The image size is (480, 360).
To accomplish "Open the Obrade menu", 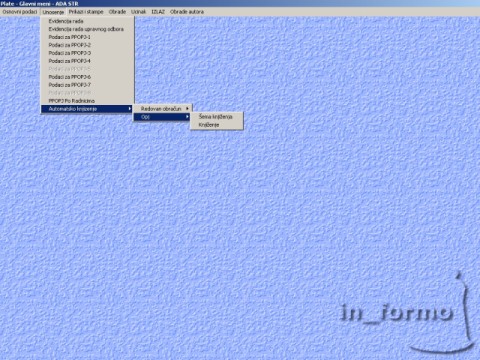I will tap(117, 12).
